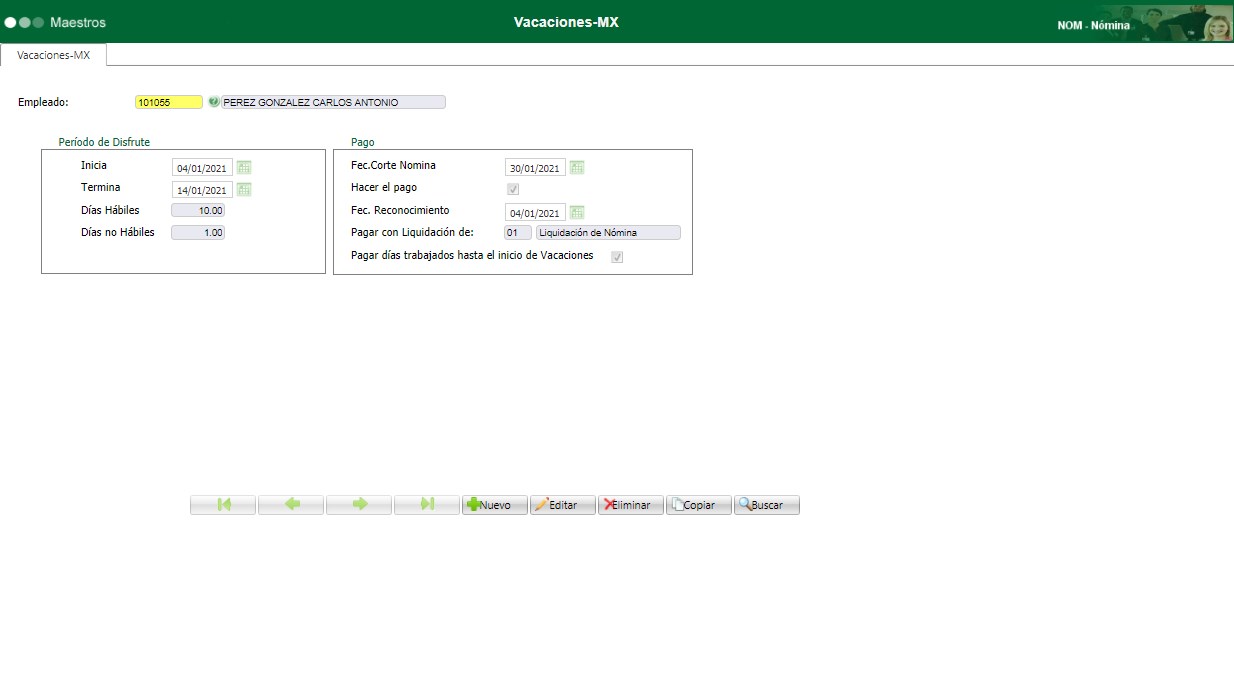Click the Nuevo button
Screen dimensions: 1234x698
pyautogui.click(x=495, y=505)
